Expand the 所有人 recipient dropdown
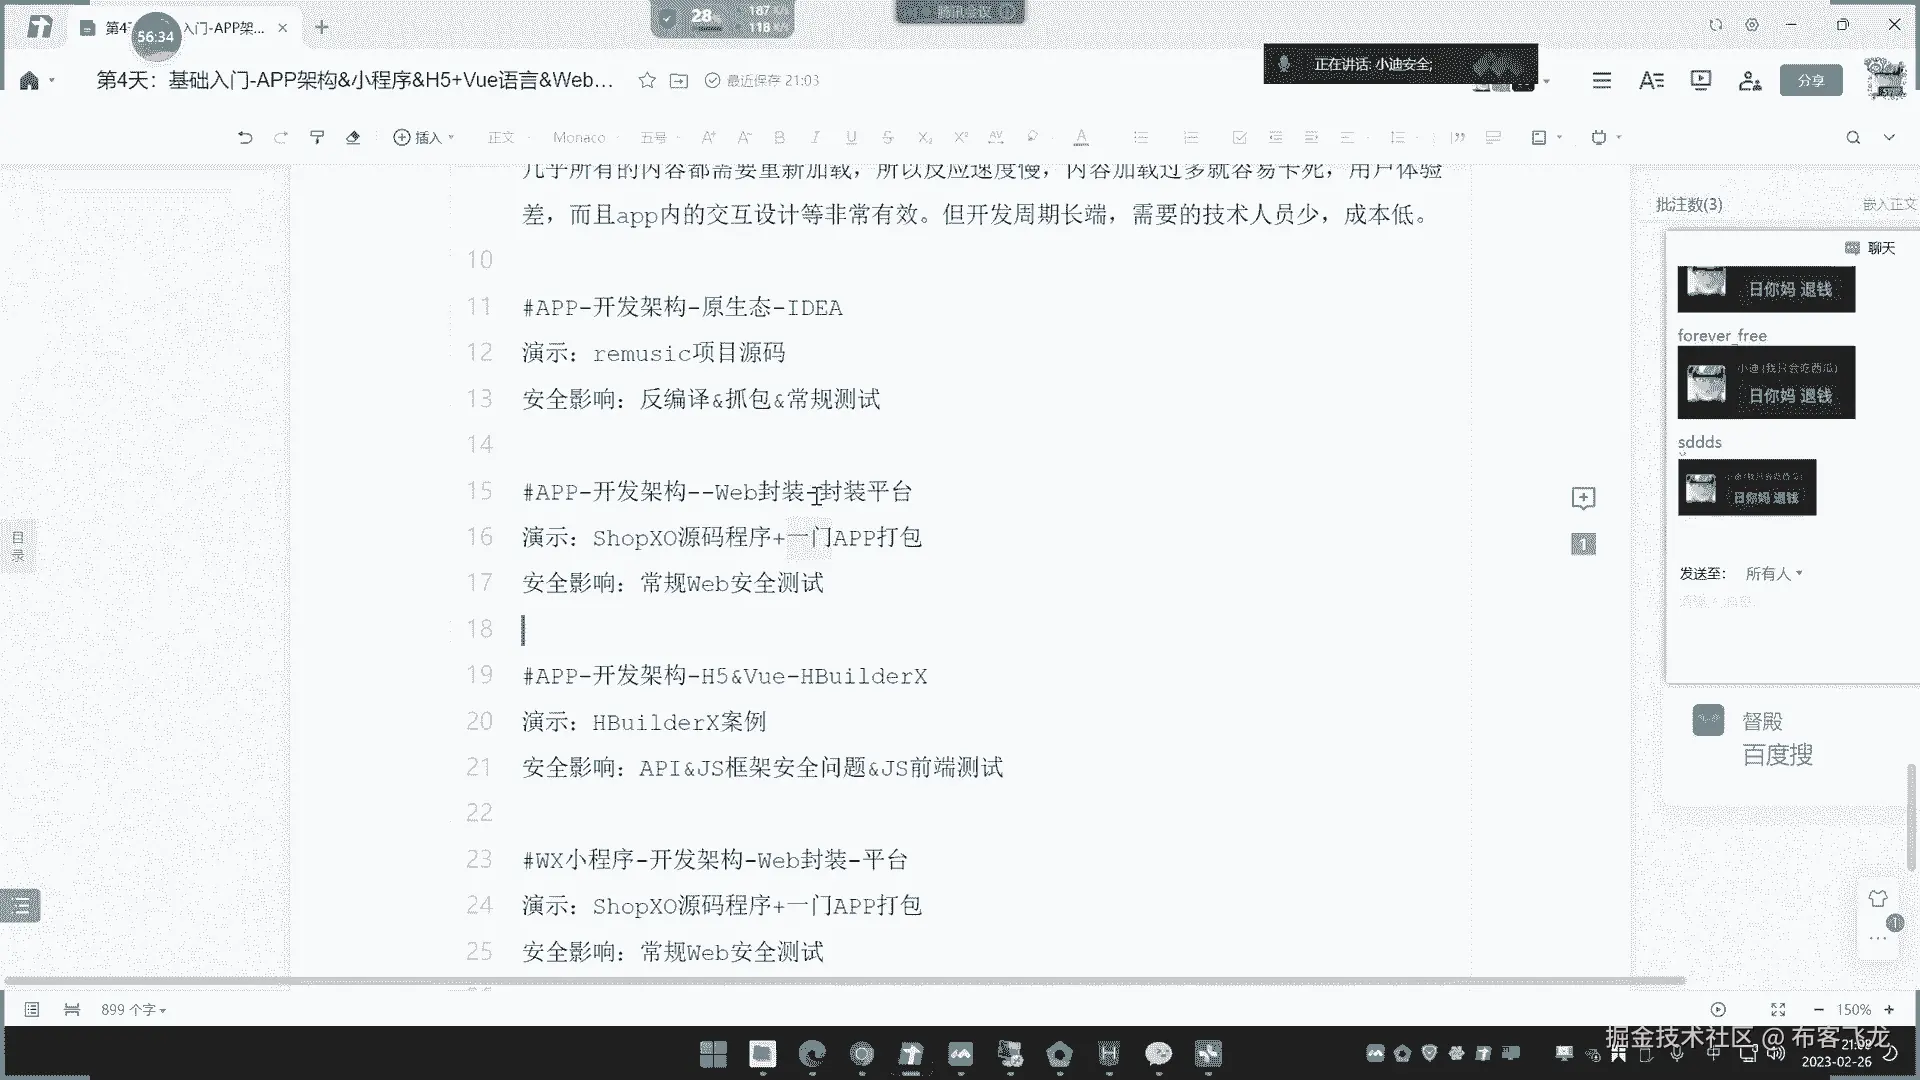This screenshot has width=1920, height=1080. pyautogui.click(x=1773, y=573)
